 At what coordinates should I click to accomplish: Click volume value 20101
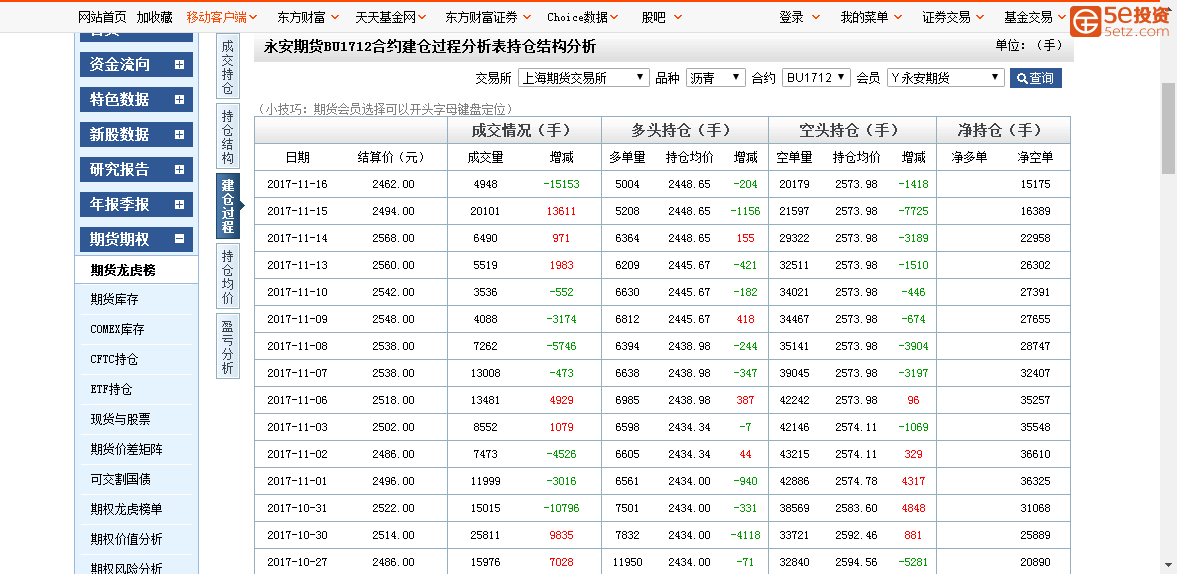tap(485, 211)
